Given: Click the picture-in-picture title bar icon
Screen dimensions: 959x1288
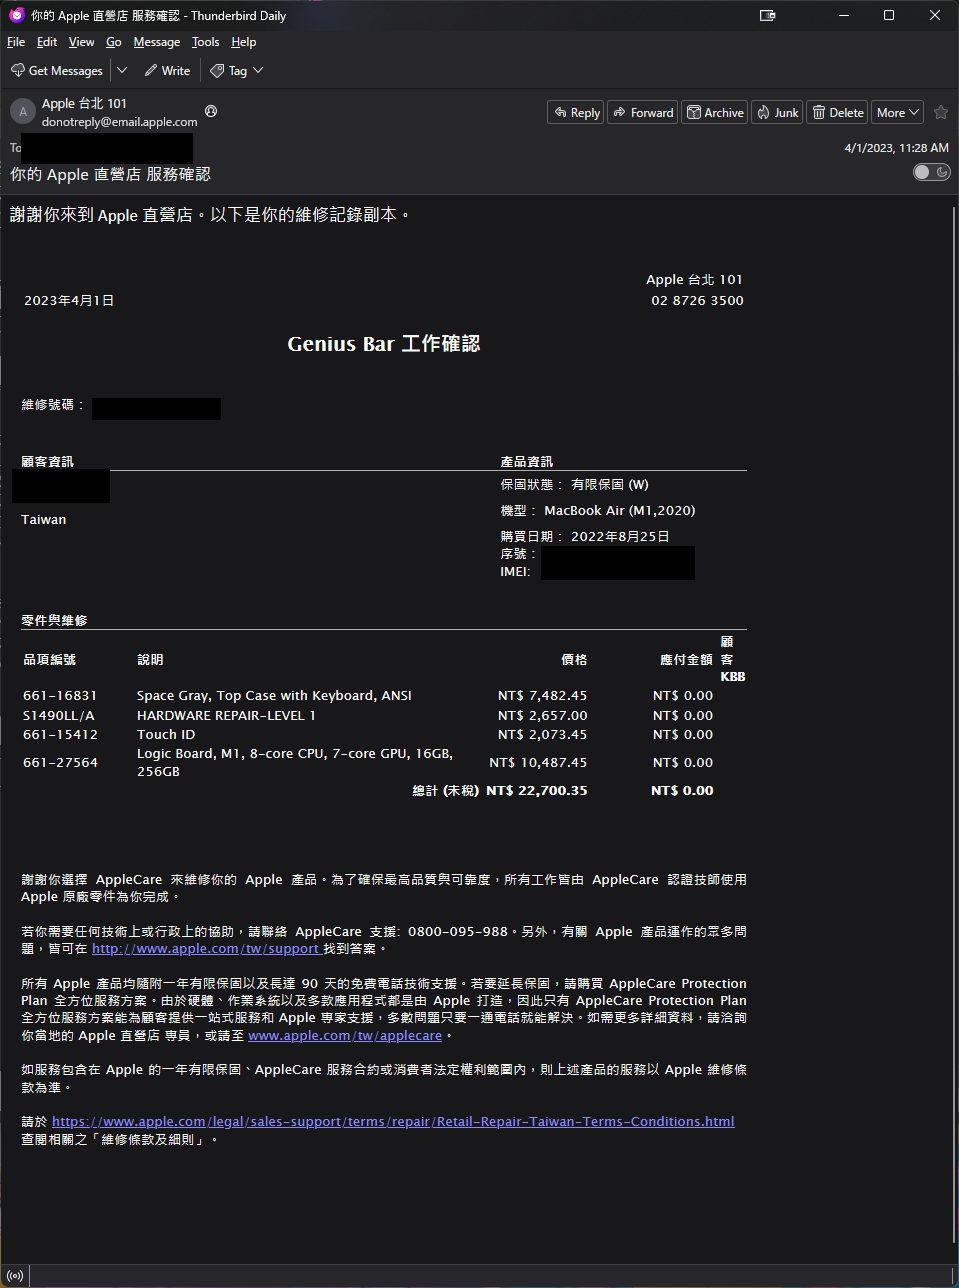Looking at the screenshot, I should (x=768, y=15).
